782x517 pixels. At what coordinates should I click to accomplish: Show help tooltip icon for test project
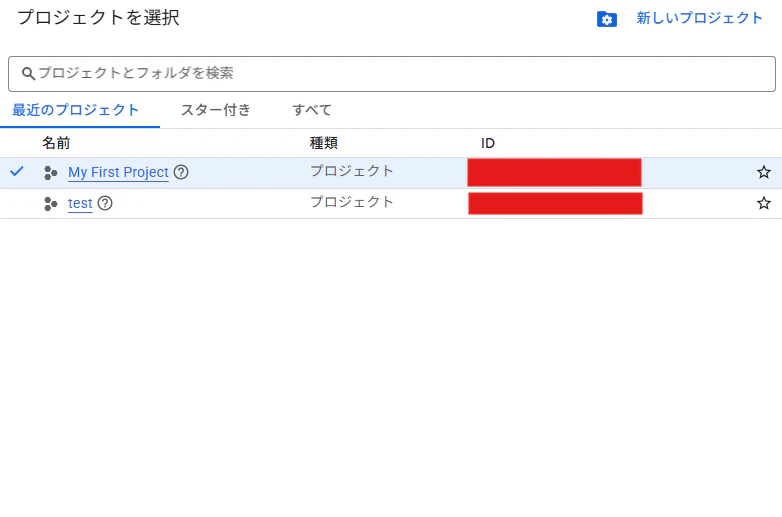(105, 203)
